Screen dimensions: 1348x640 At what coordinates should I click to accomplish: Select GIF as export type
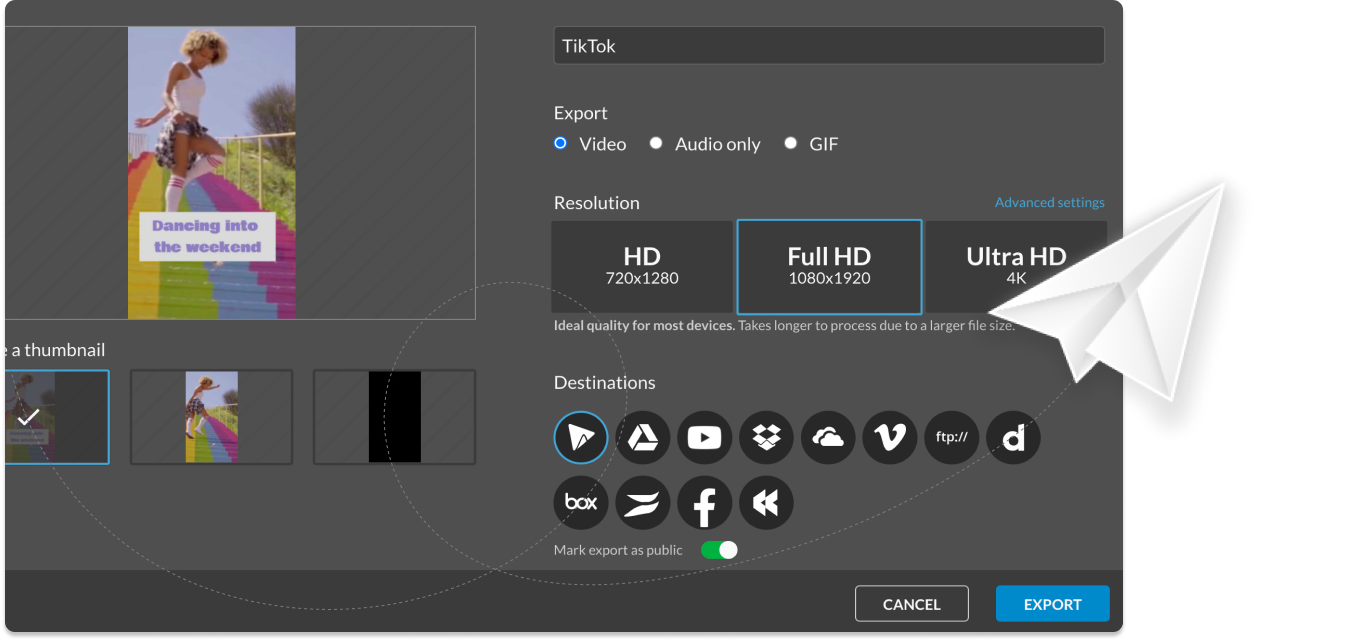(x=791, y=143)
